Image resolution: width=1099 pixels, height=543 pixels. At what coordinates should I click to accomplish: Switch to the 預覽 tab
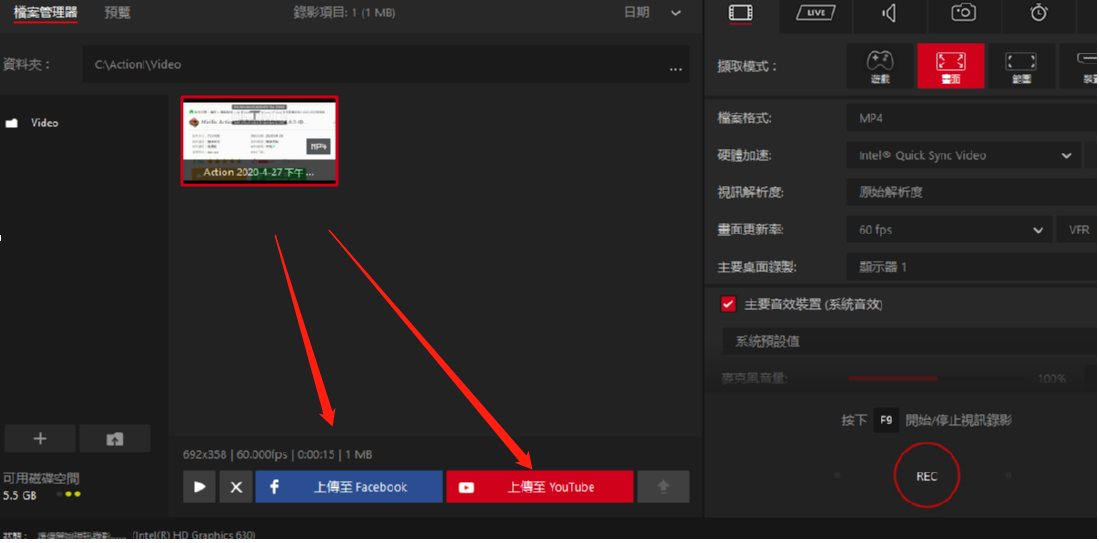117,13
